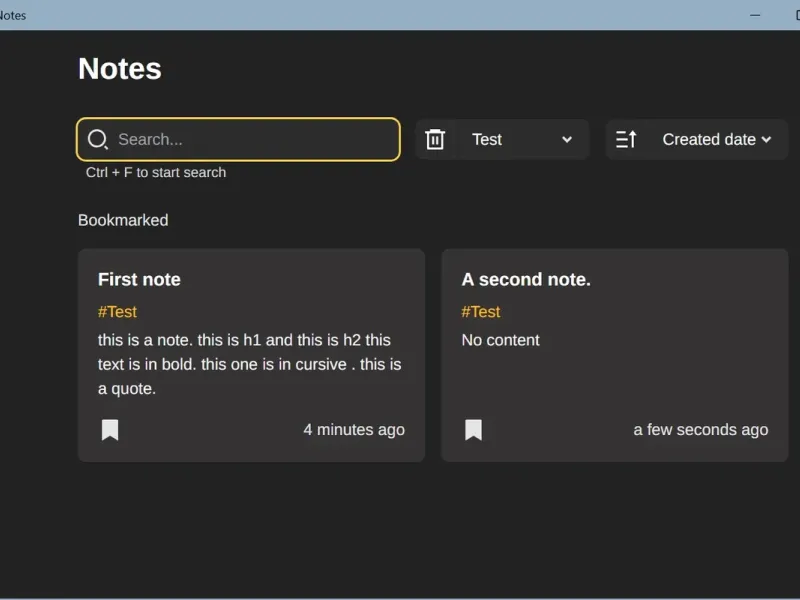Image resolution: width=800 pixels, height=600 pixels.
Task: Open the First note title
Action: click(x=139, y=280)
